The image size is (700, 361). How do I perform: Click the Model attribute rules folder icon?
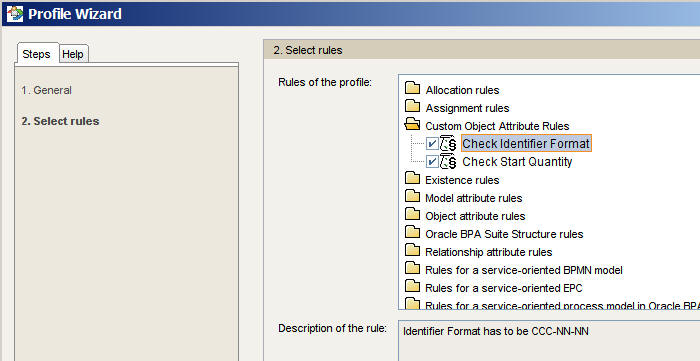(412, 196)
